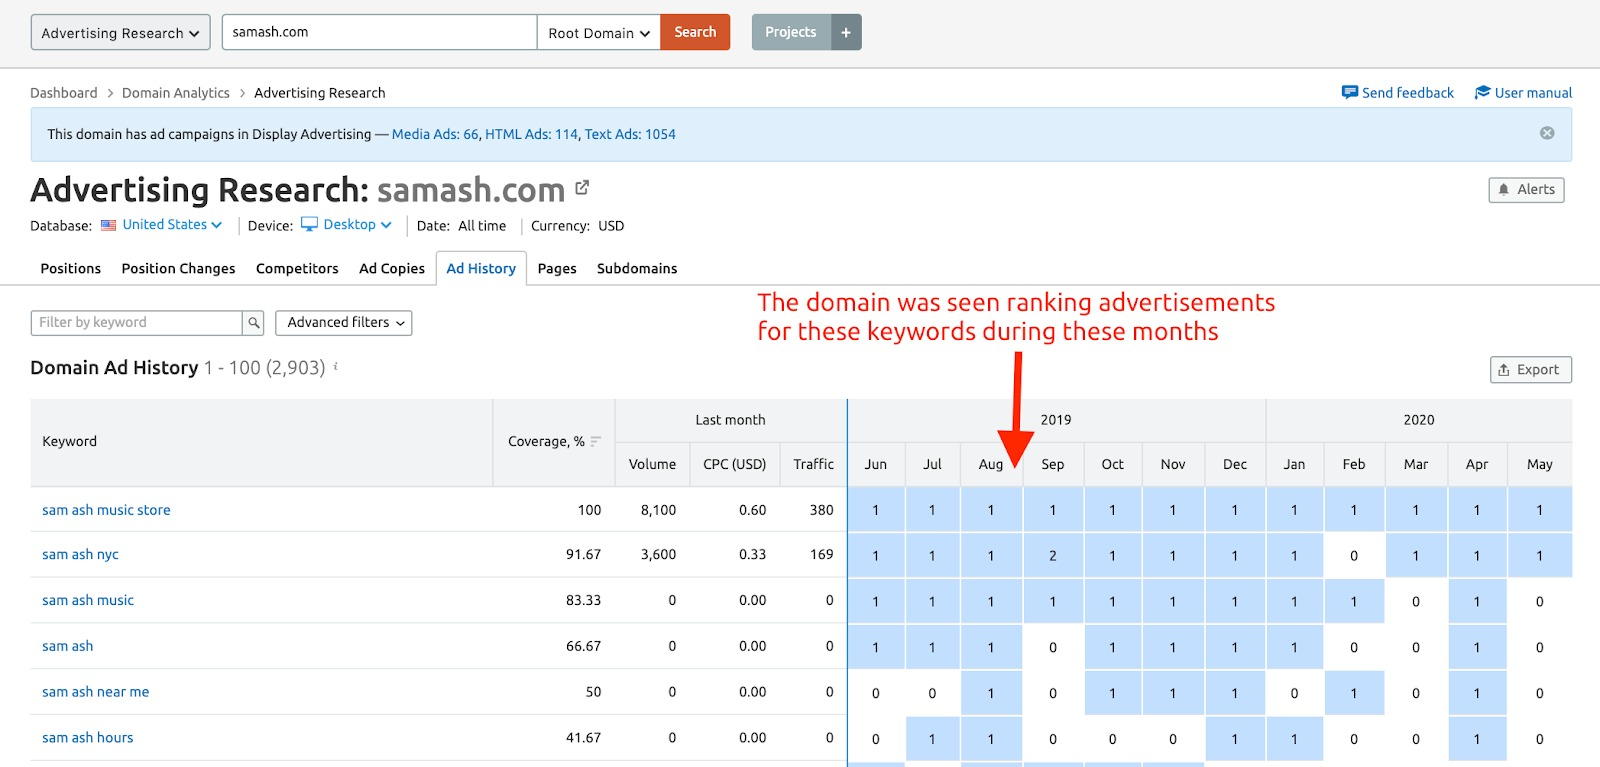Image resolution: width=1600 pixels, height=767 pixels.
Task: Open keyword sam ash nyc
Action: pos(80,554)
